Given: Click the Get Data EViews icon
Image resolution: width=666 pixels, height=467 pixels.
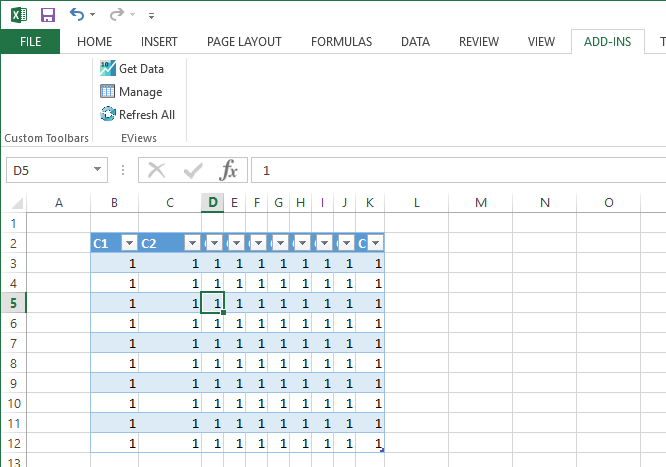Looking at the screenshot, I should (108, 68).
